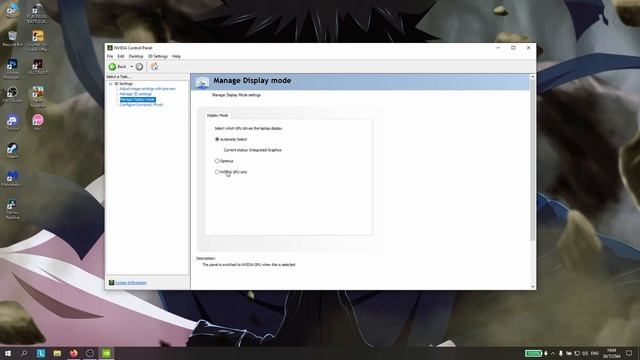640x360 pixels.
Task: Click the ENG language indicator
Action: coord(595,353)
